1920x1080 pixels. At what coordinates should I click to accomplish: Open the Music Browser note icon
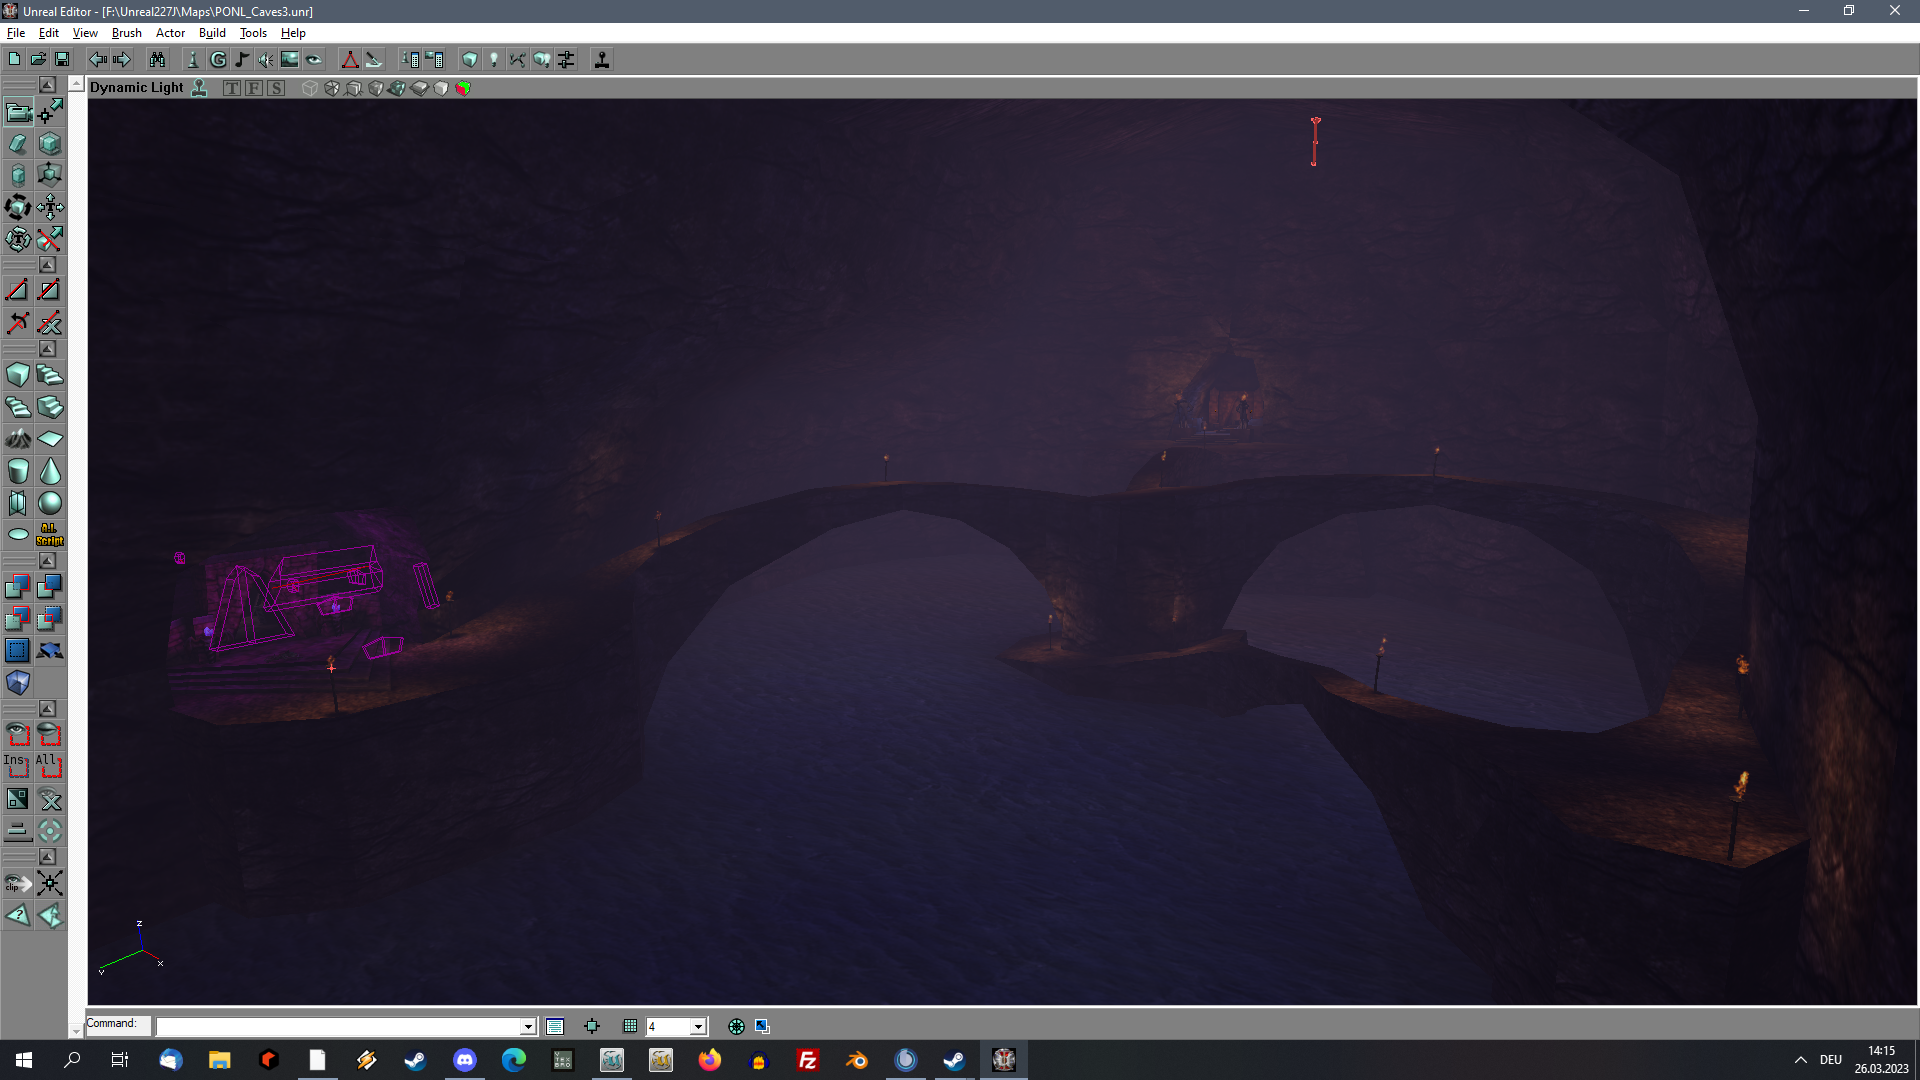click(x=242, y=60)
